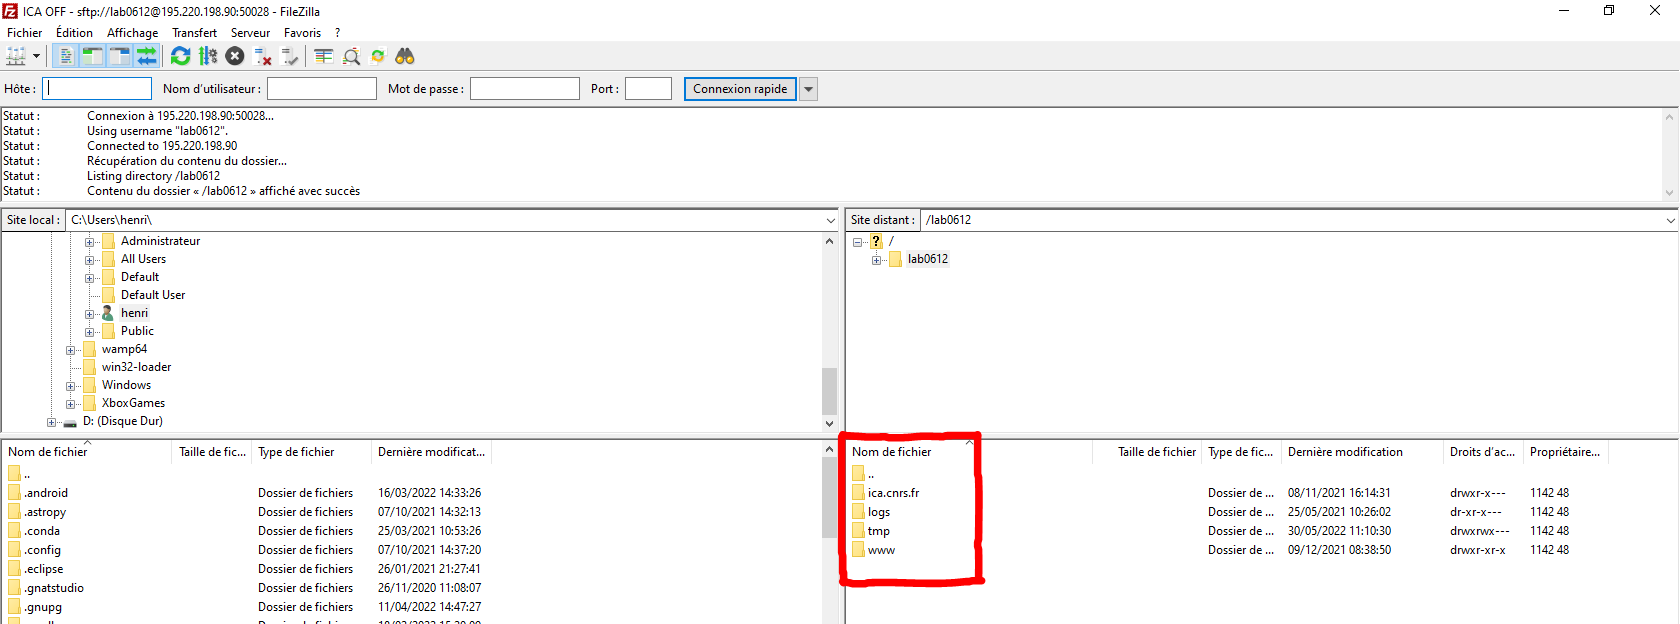
Task: Expand the Public folder
Action: tap(89, 332)
